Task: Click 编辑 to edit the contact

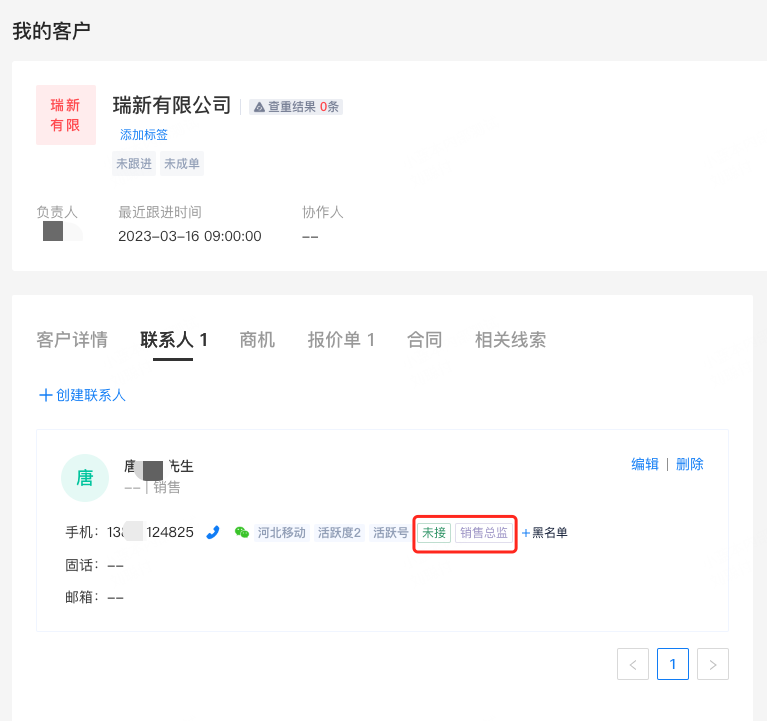Action: click(645, 464)
